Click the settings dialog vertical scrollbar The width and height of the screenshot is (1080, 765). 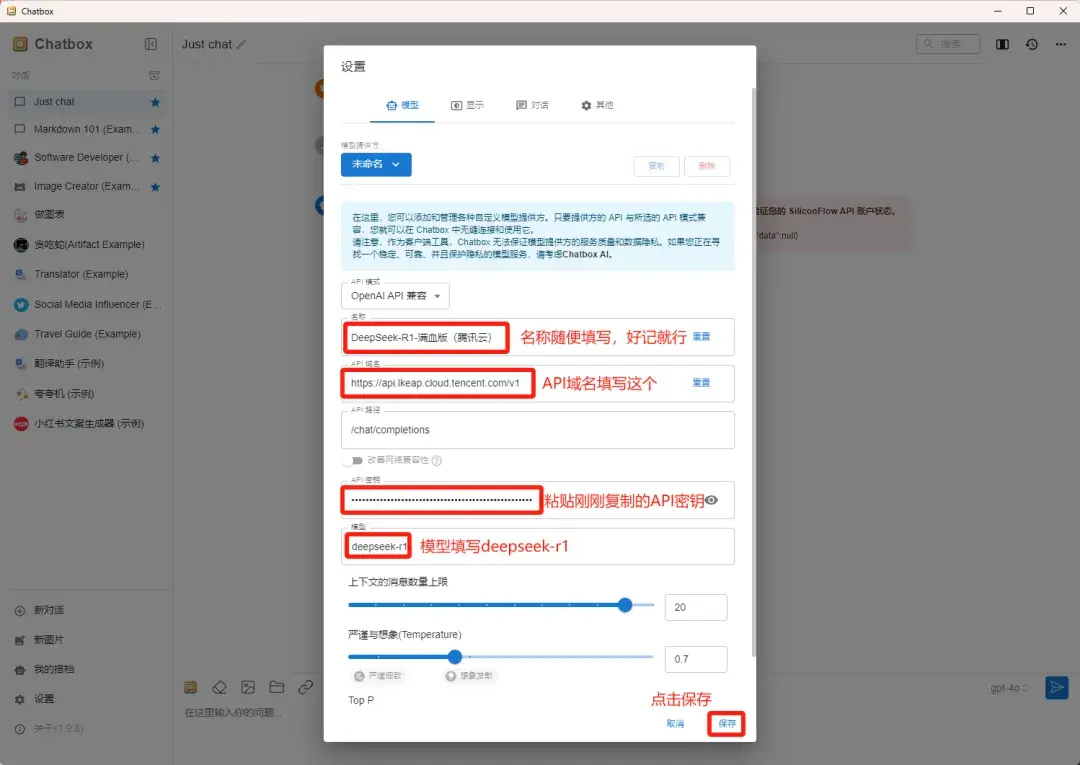click(x=754, y=372)
